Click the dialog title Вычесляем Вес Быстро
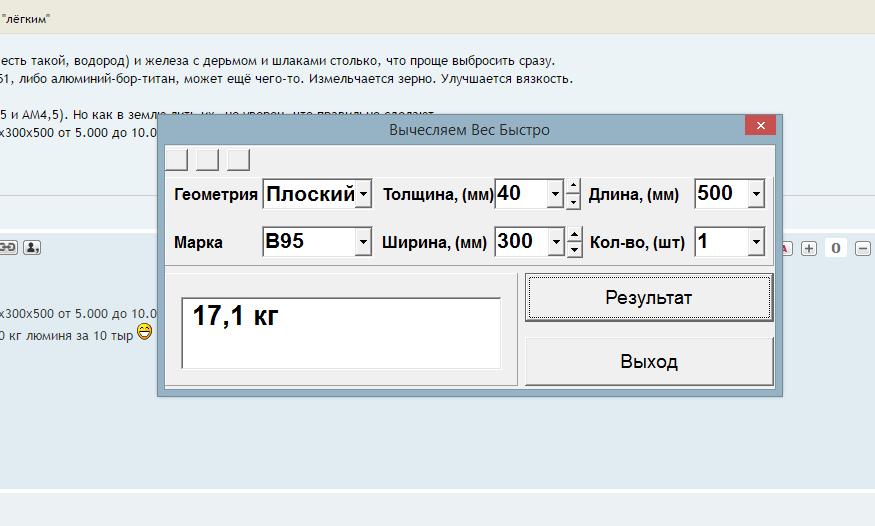The width and height of the screenshot is (875, 526). (469, 130)
